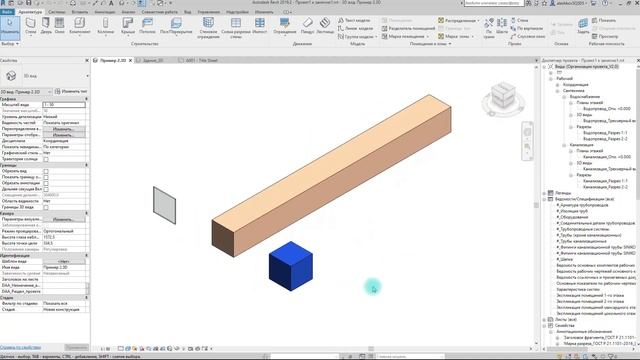The image size is (640, 360).
Task: Expand the Марка помещения dropdown
Action: pos(427,36)
